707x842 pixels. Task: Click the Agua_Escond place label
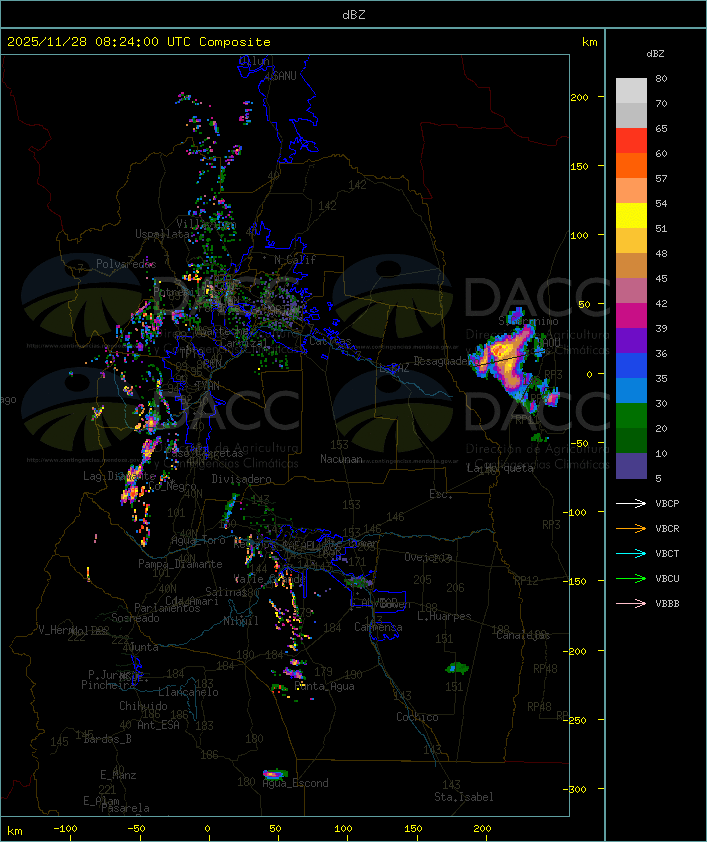(x=295, y=783)
